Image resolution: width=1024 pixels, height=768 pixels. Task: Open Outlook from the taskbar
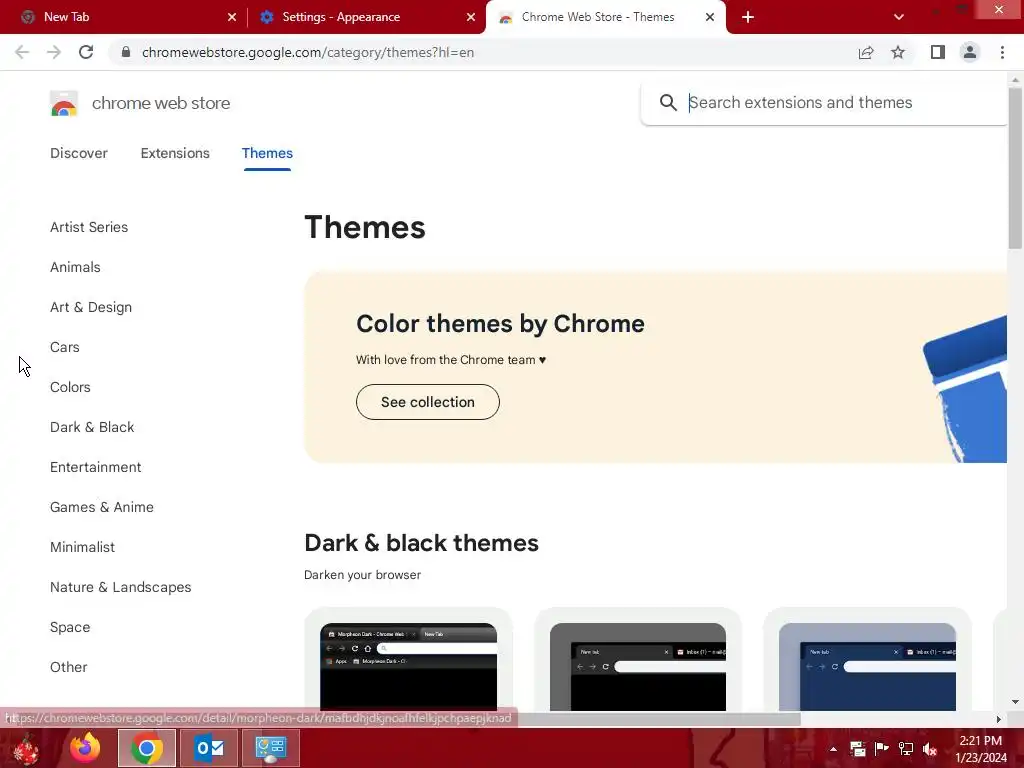pyautogui.click(x=209, y=748)
